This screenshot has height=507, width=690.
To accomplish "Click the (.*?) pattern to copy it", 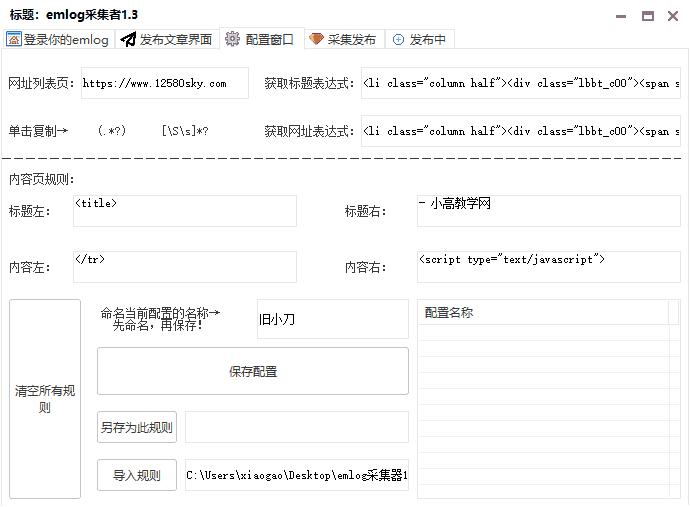I will click(x=112, y=131).
